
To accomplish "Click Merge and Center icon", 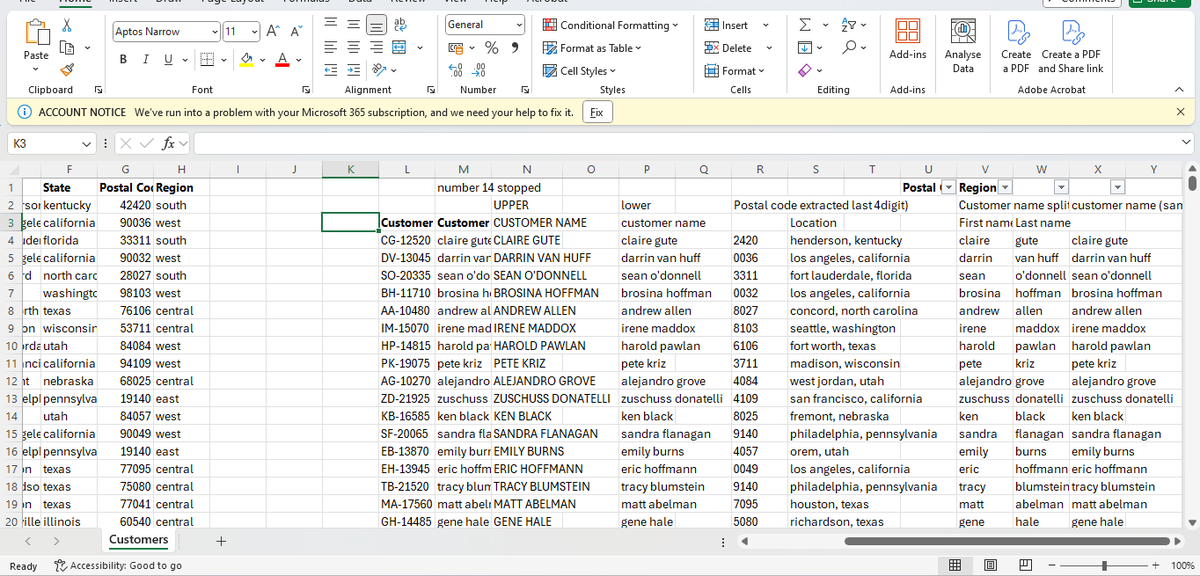I will tap(398, 47).
